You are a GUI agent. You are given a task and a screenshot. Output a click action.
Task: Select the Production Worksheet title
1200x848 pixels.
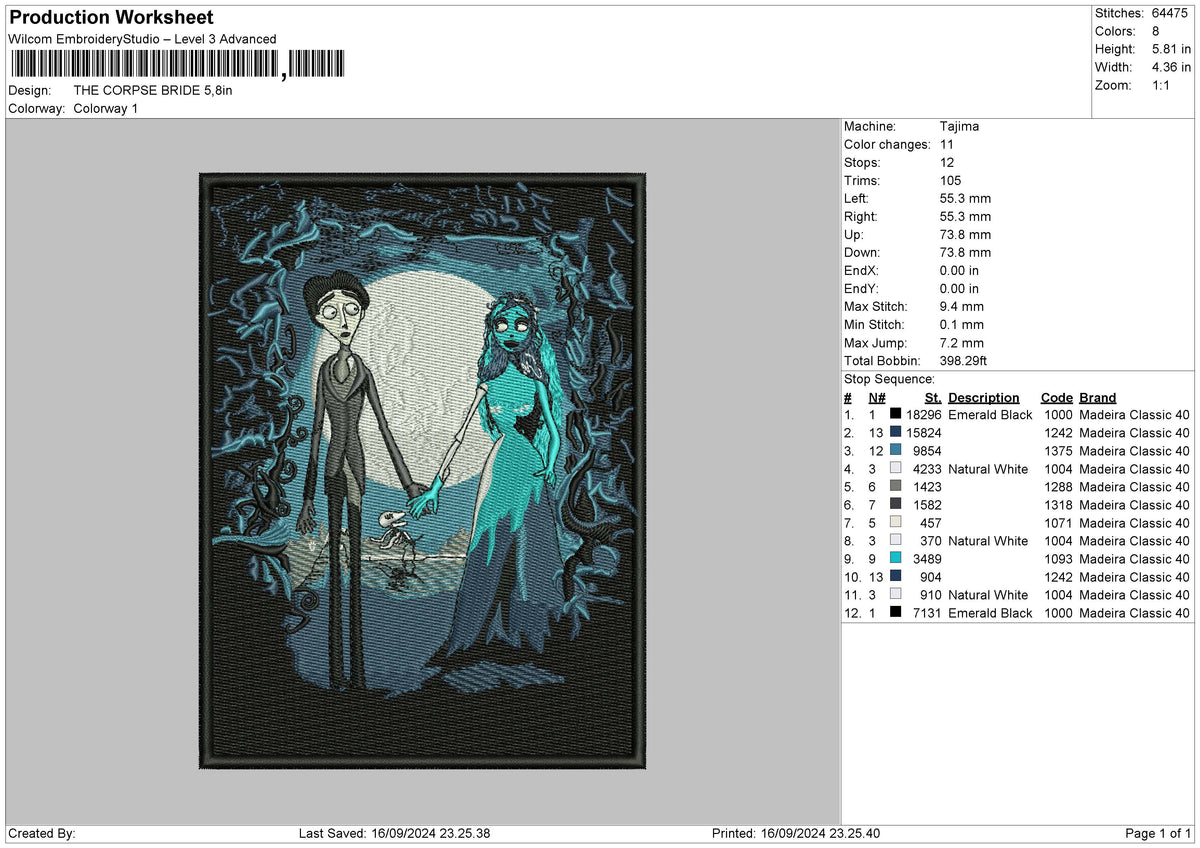tap(111, 18)
